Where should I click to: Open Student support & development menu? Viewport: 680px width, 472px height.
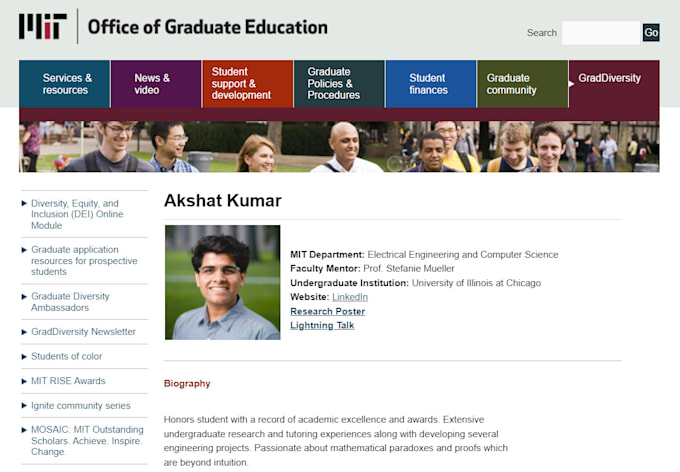click(x=248, y=84)
